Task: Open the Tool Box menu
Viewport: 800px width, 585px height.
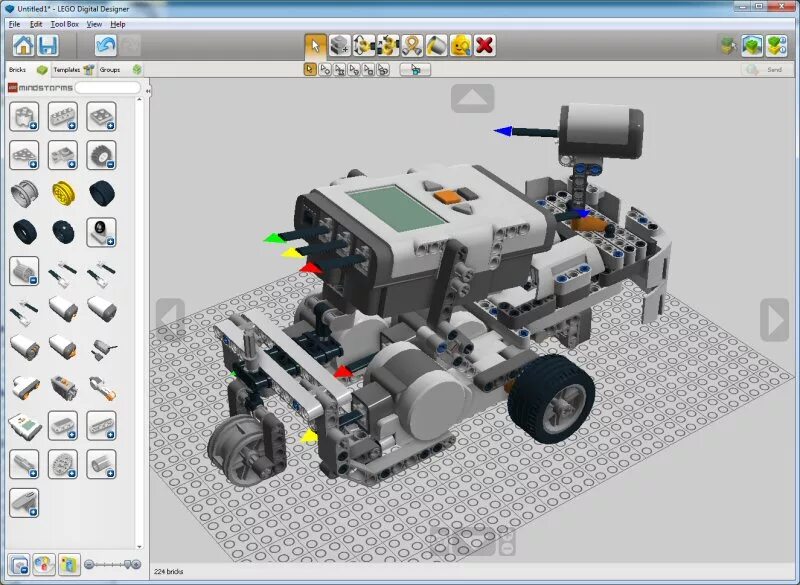Action: tap(64, 24)
